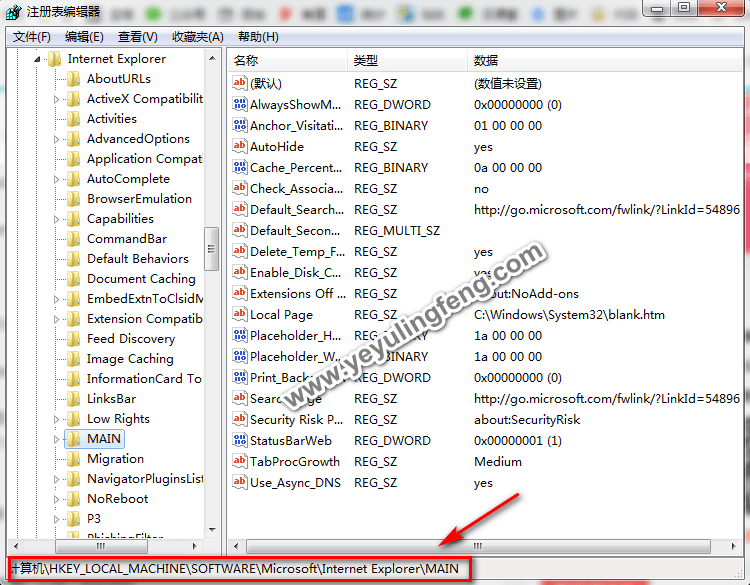Click the LinksBar folder icon

73,399
